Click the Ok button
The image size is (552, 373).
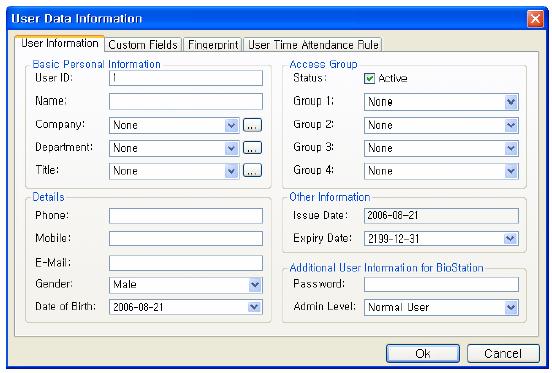click(423, 353)
